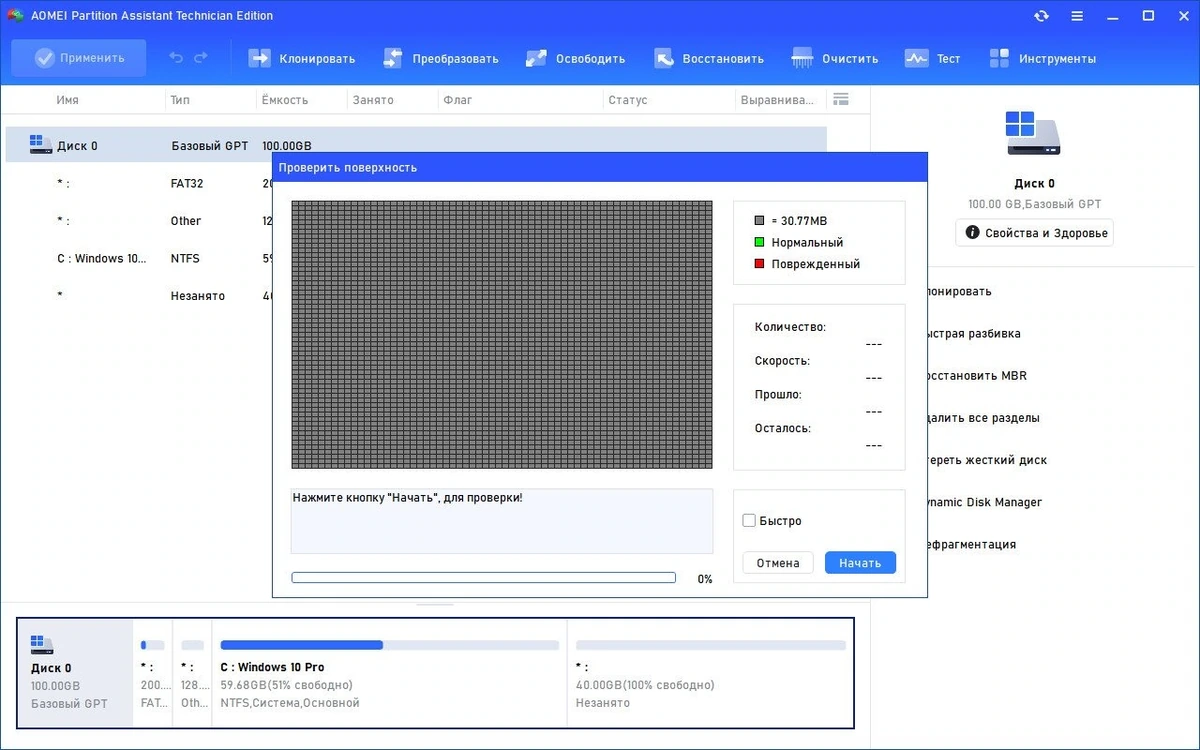
Task: Open the Инструменты toolbar menu
Action: pos(1042,58)
